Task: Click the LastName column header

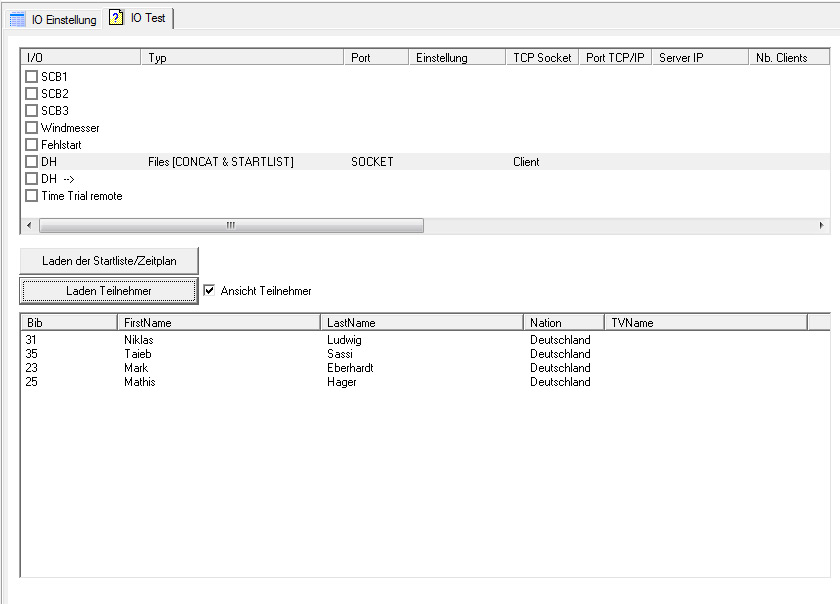Action: 422,323
